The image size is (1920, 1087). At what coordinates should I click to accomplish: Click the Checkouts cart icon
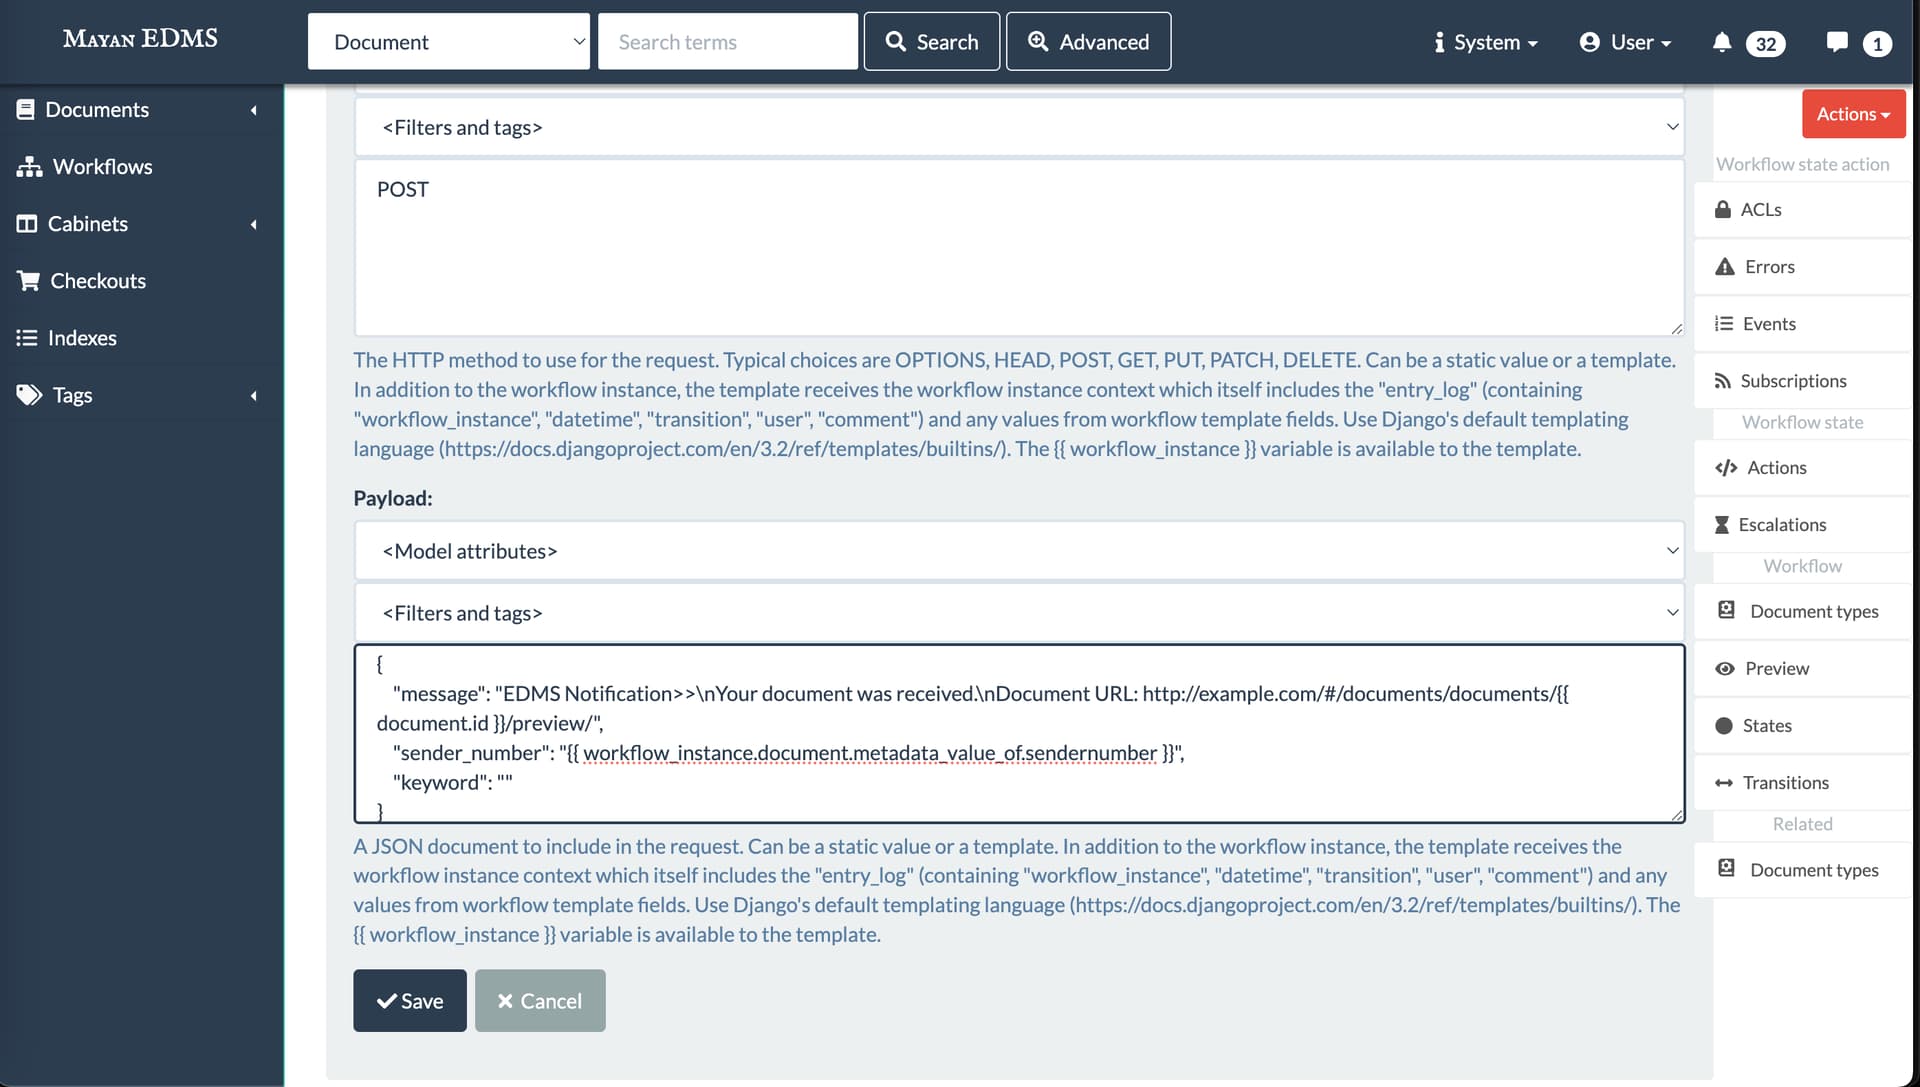pyautogui.click(x=28, y=281)
